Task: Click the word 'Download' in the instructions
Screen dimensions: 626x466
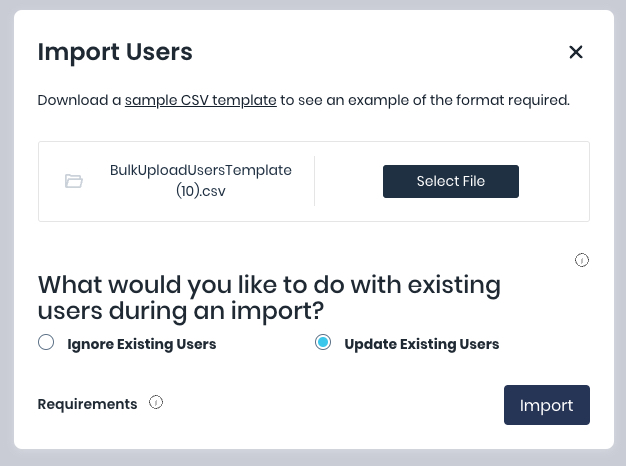Action: pyautogui.click(x=73, y=100)
